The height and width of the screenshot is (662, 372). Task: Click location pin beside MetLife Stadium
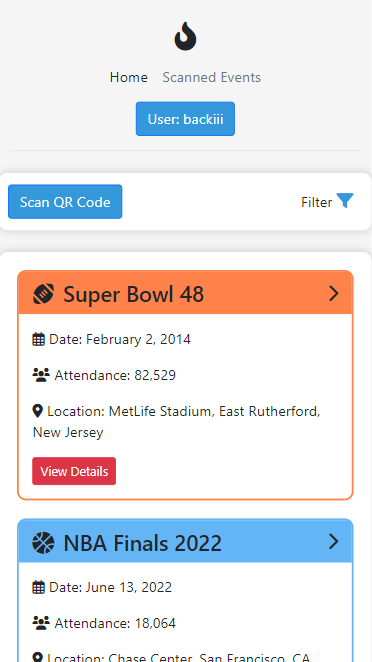point(38,411)
